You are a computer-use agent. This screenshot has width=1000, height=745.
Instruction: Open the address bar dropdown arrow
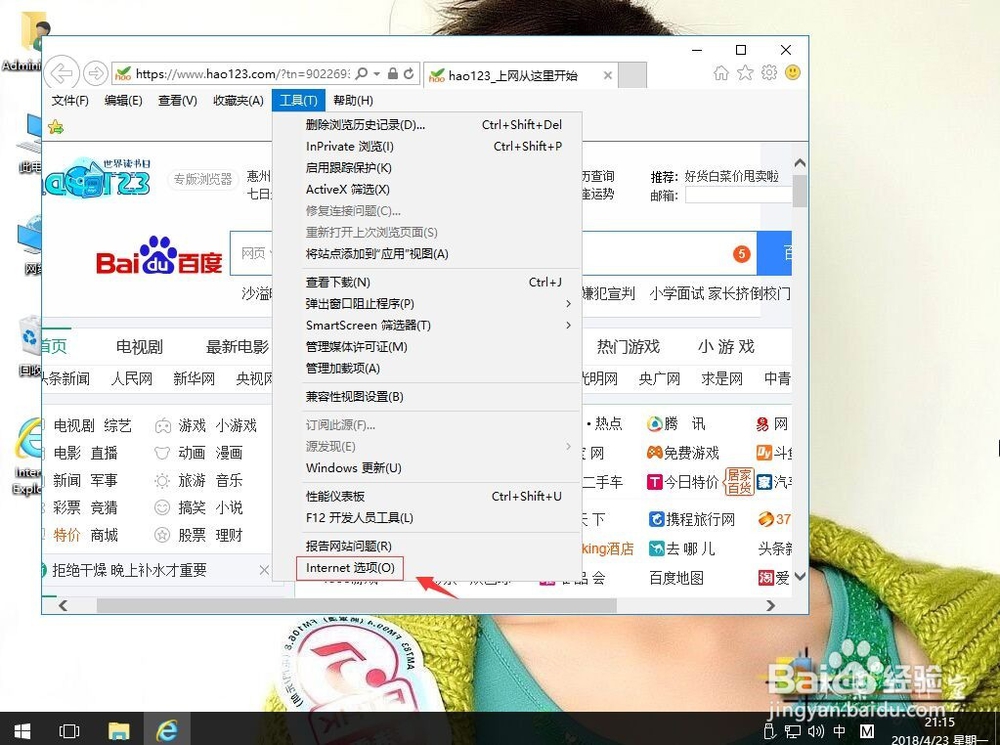[377, 74]
